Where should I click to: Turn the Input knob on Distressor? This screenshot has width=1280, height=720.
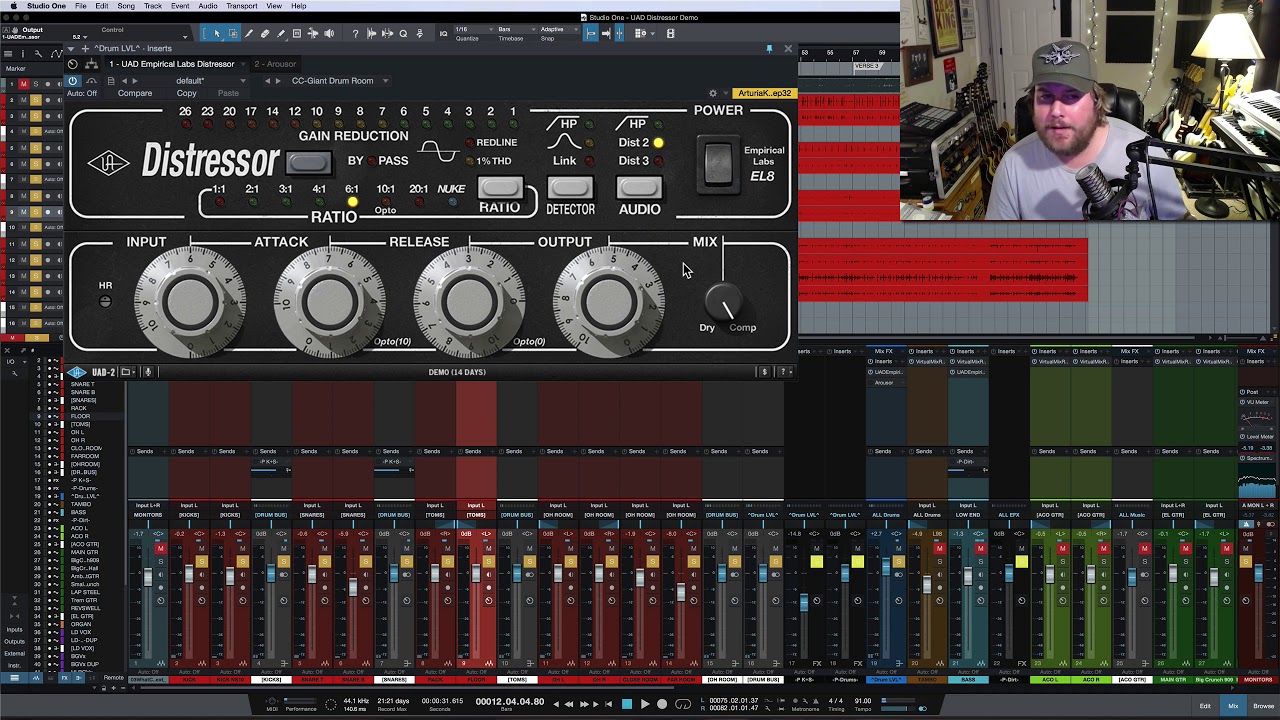[x=190, y=302]
